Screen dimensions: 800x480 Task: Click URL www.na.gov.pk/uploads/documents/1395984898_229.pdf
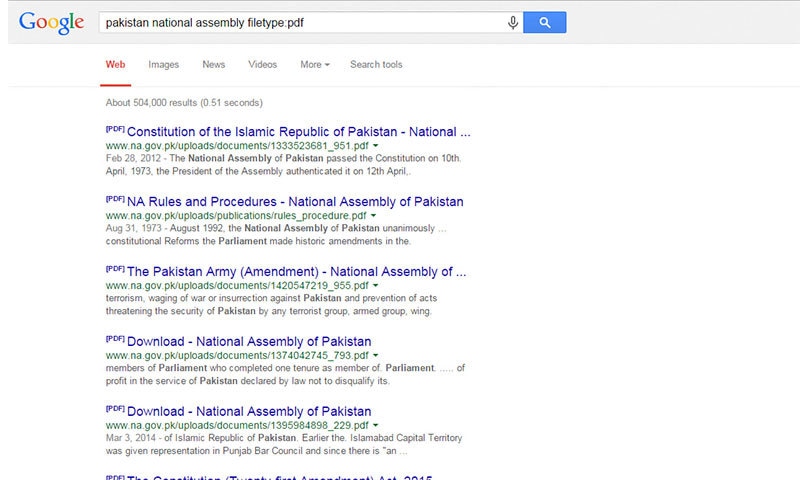(237, 425)
